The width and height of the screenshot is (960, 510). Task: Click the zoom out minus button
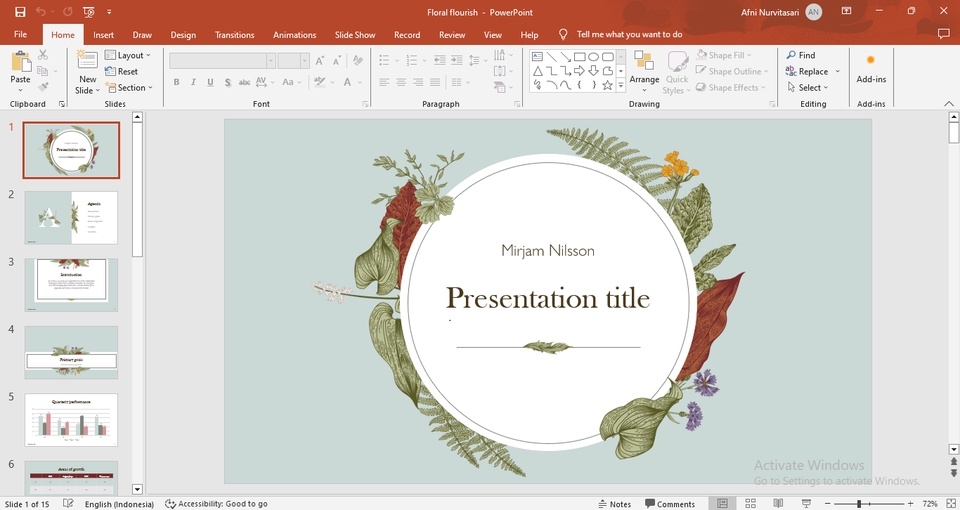tap(826, 504)
